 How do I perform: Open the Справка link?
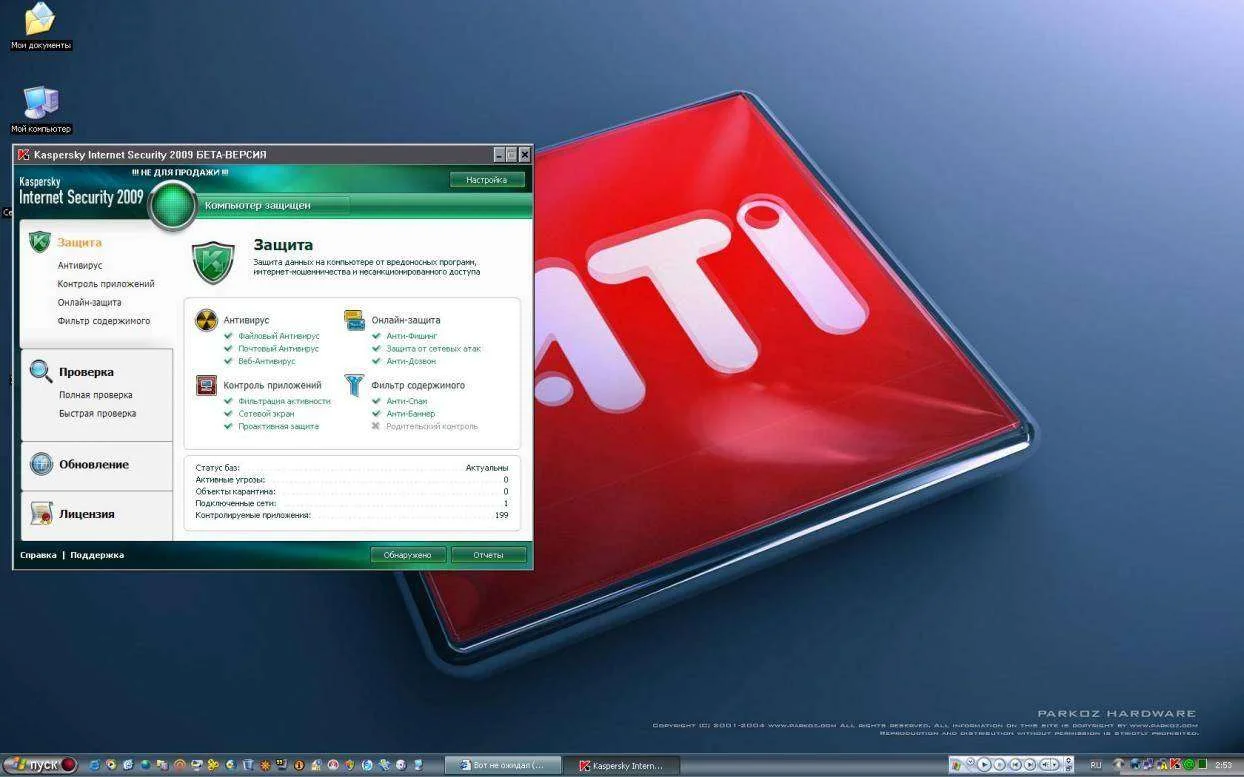tap(38, 555)
